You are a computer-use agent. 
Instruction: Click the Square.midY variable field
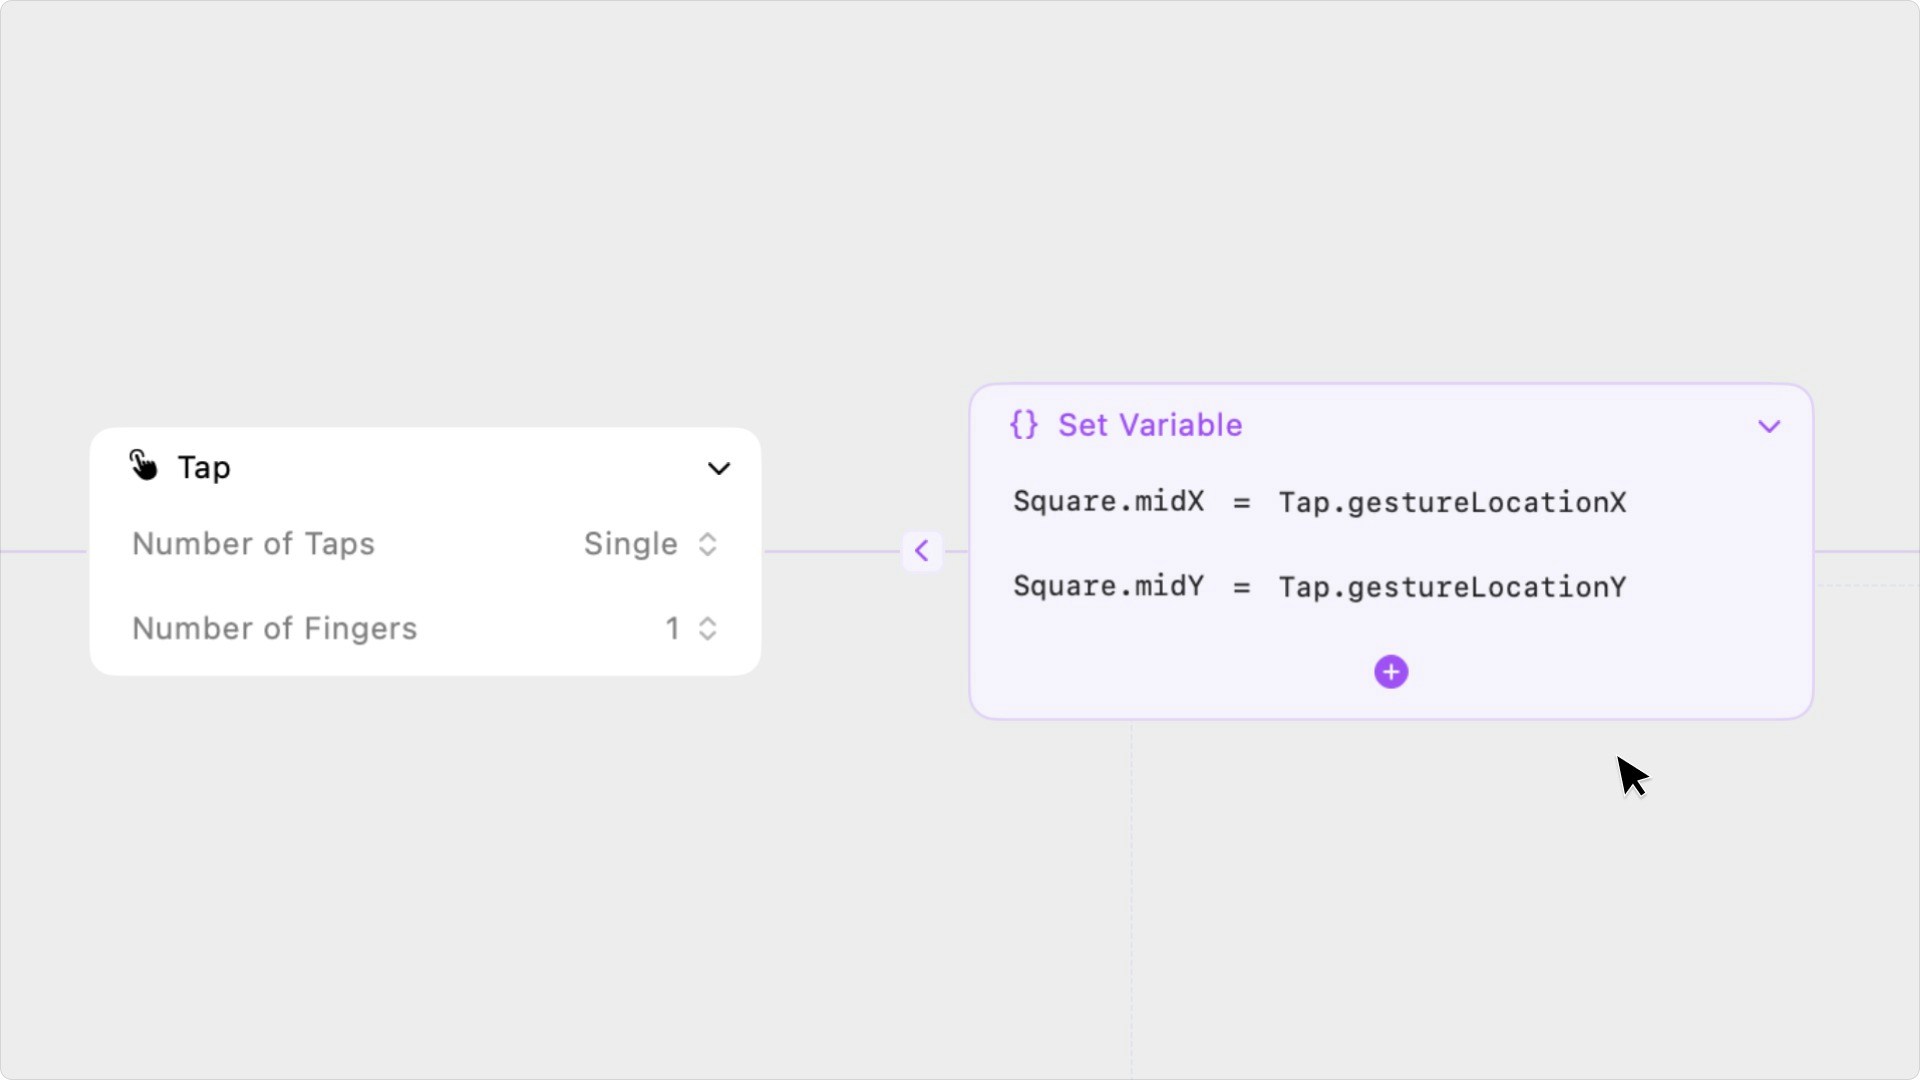[x=1108, y=586]
